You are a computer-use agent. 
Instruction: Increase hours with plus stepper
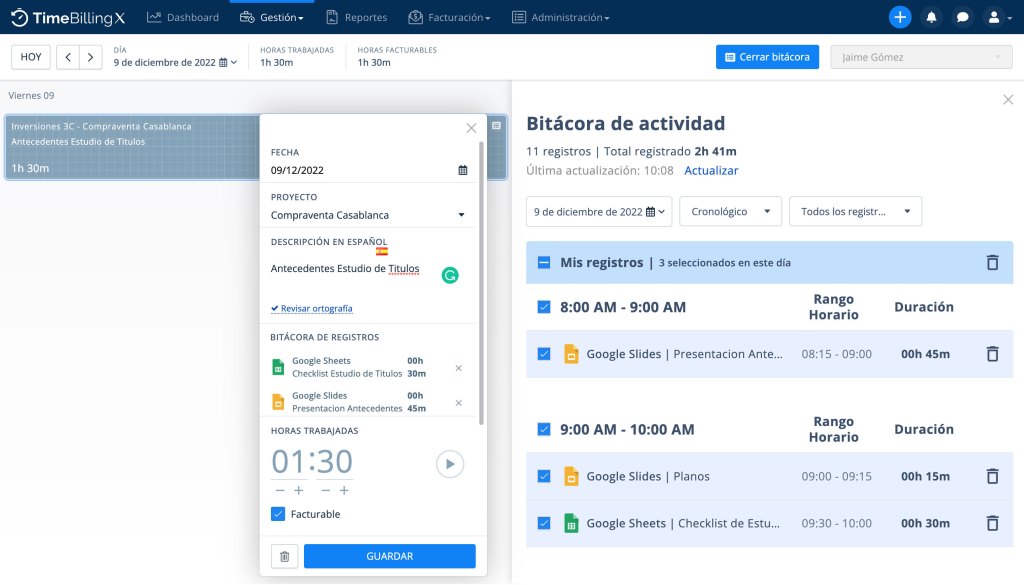(298, 490)
